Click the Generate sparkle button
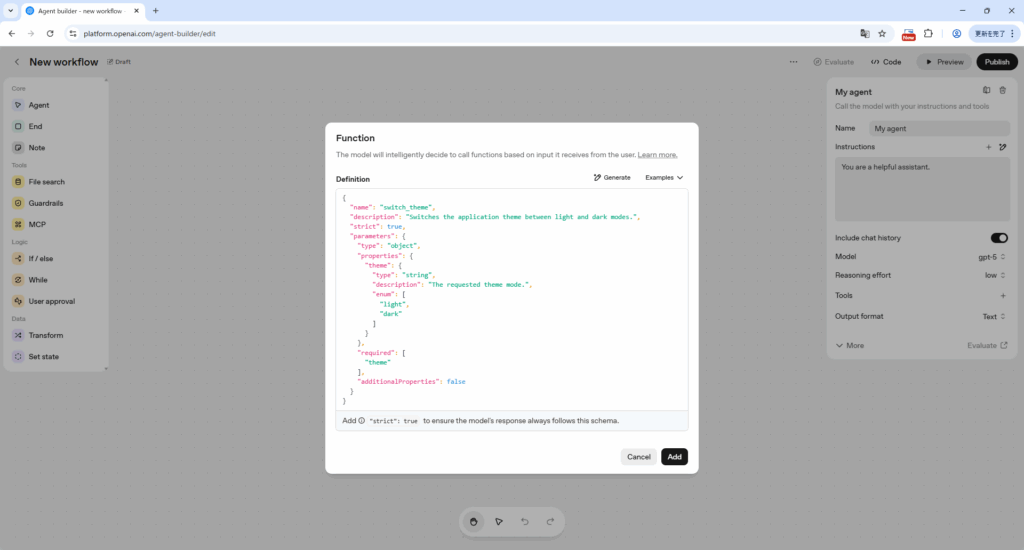Viewport: 1024px width, 550px height. pos(611,177)
